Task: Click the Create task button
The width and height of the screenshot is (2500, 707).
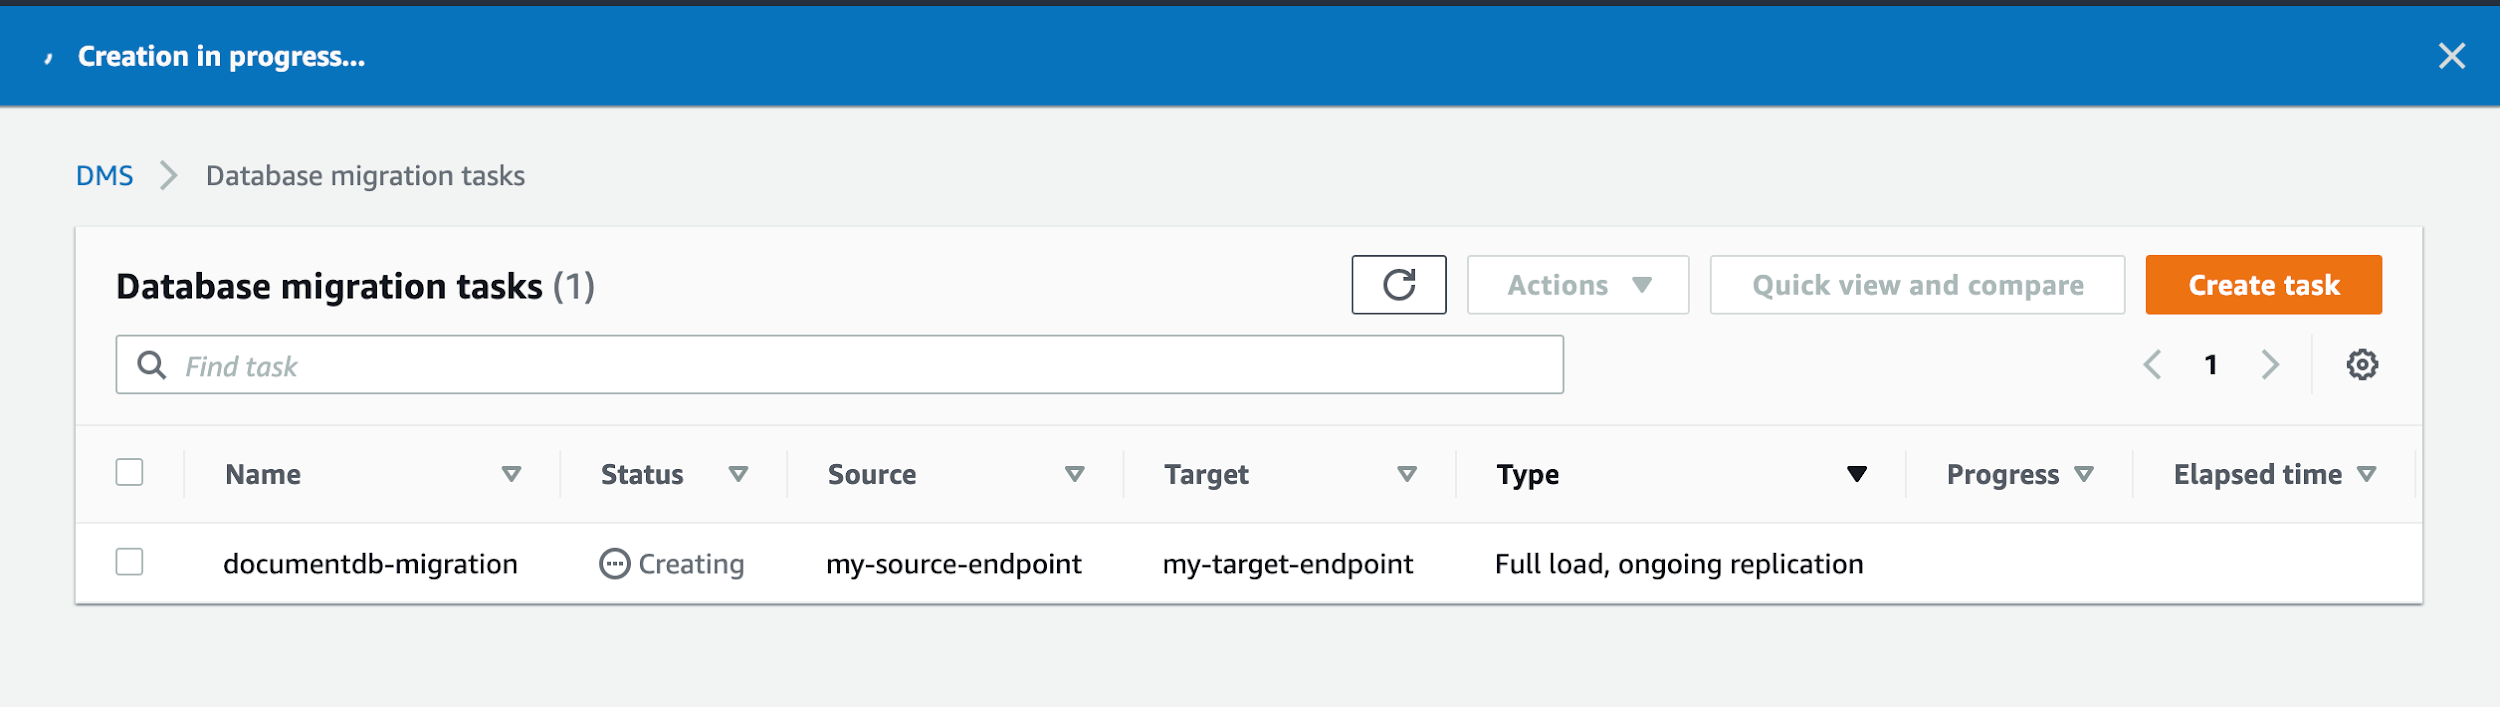Action: pos(2263,285)
